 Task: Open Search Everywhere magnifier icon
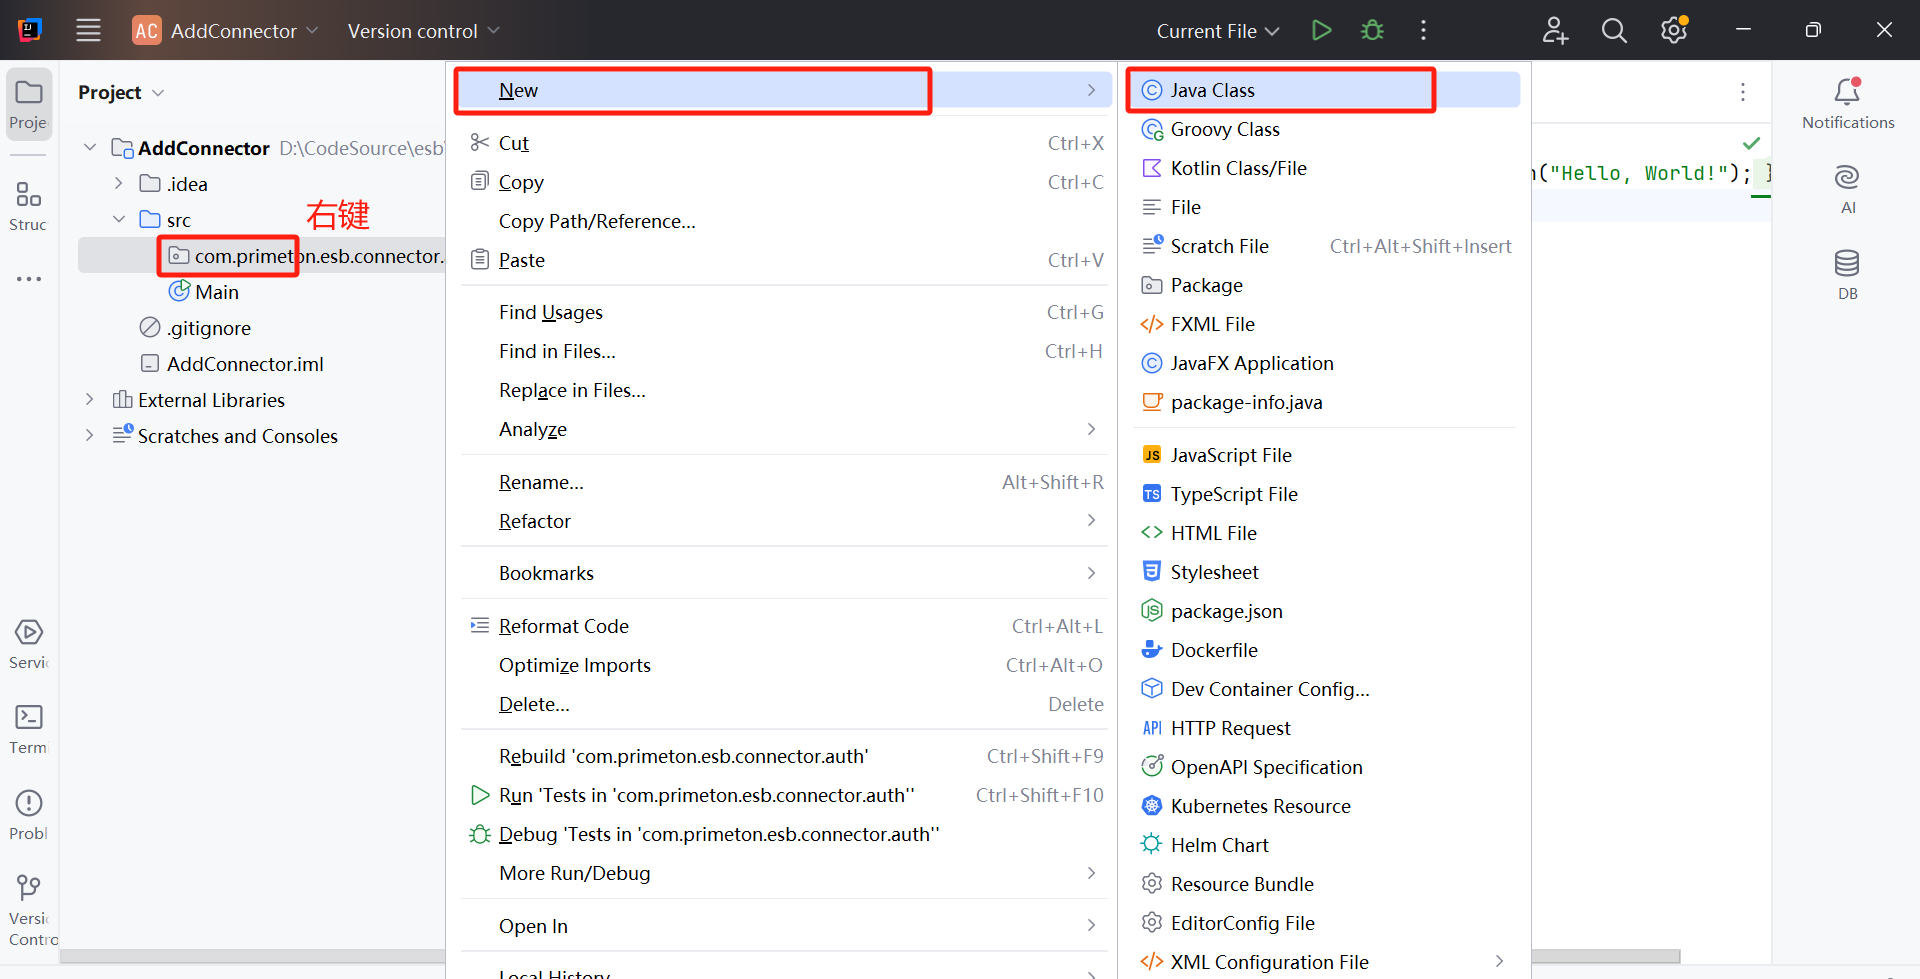coord(1613,31)
